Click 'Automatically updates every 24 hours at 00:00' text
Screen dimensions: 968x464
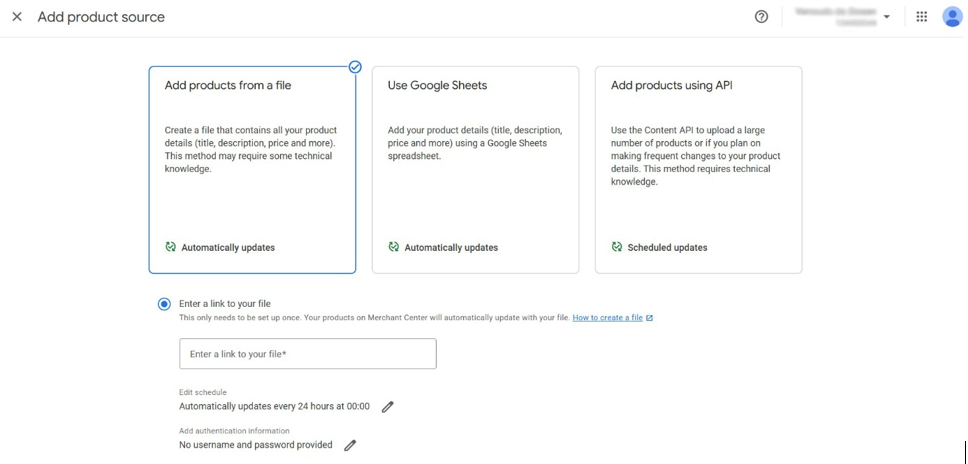(x=274, y=406)
